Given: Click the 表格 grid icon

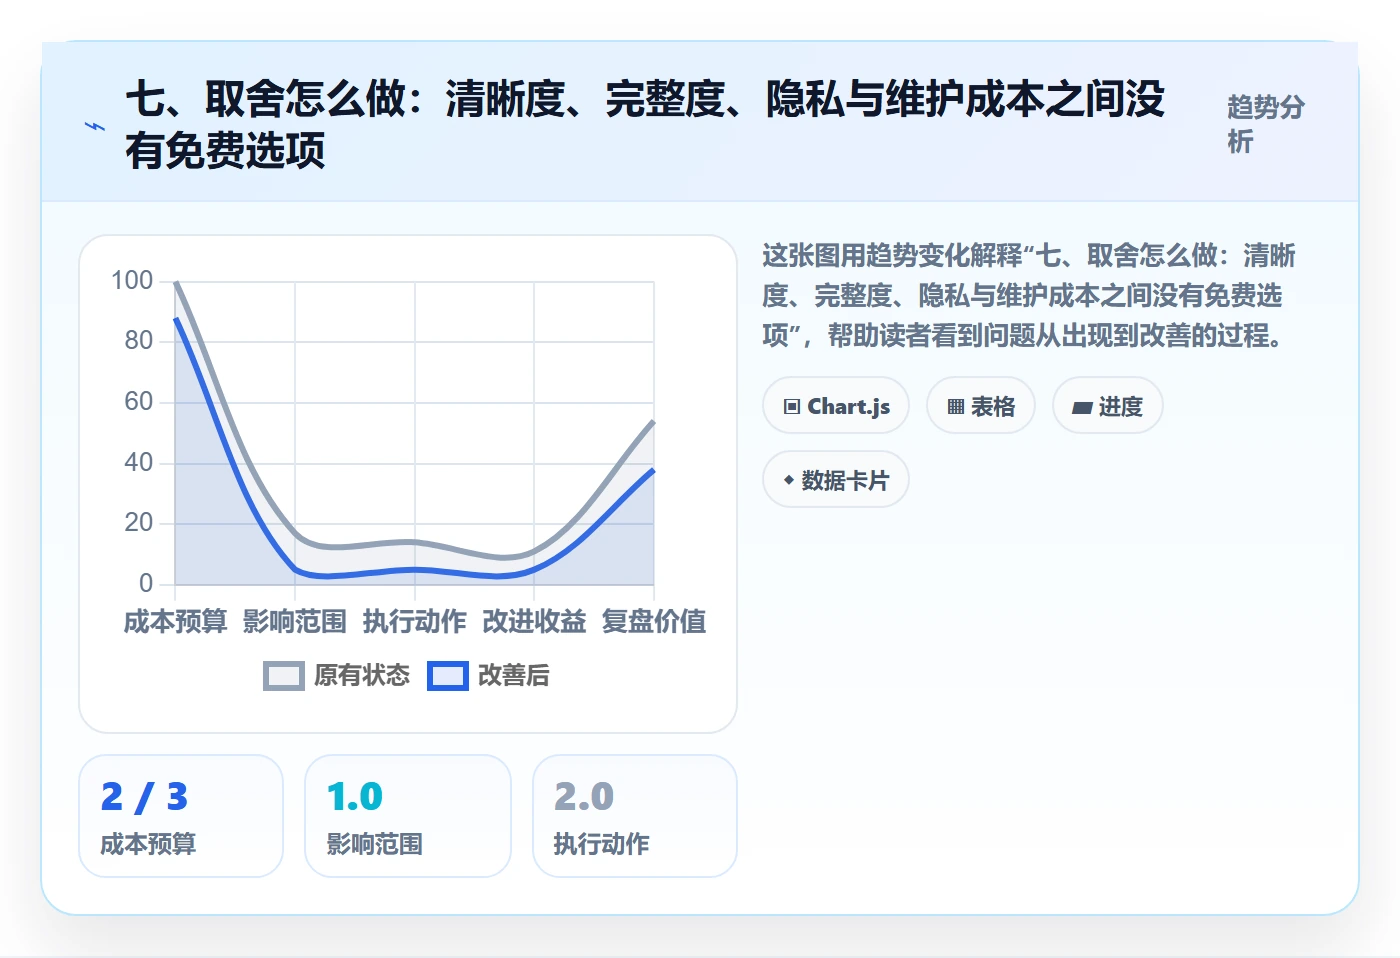Looking at the screenshot, I should click(956, 406).
